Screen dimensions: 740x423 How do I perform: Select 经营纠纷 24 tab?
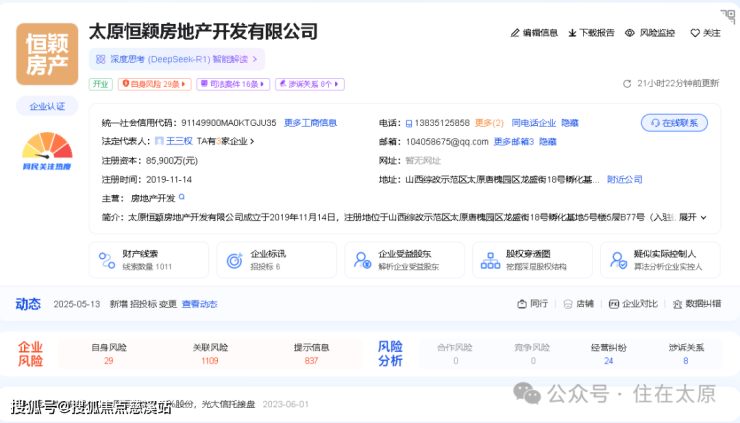coord(609,354)
